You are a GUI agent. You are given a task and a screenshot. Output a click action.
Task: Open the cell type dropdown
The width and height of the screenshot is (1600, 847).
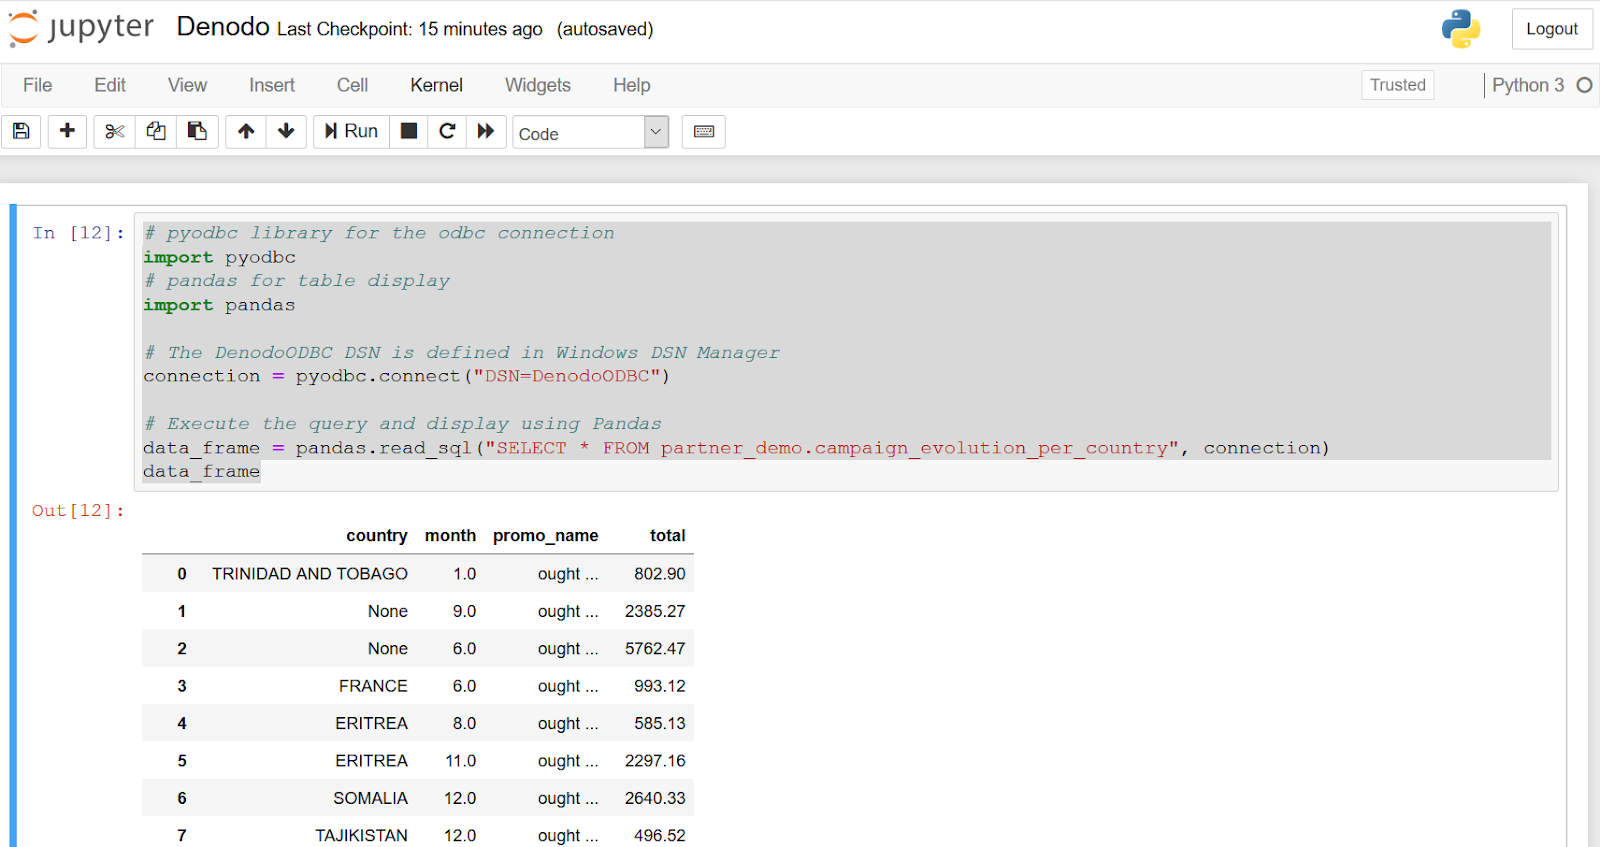(591, 132)
